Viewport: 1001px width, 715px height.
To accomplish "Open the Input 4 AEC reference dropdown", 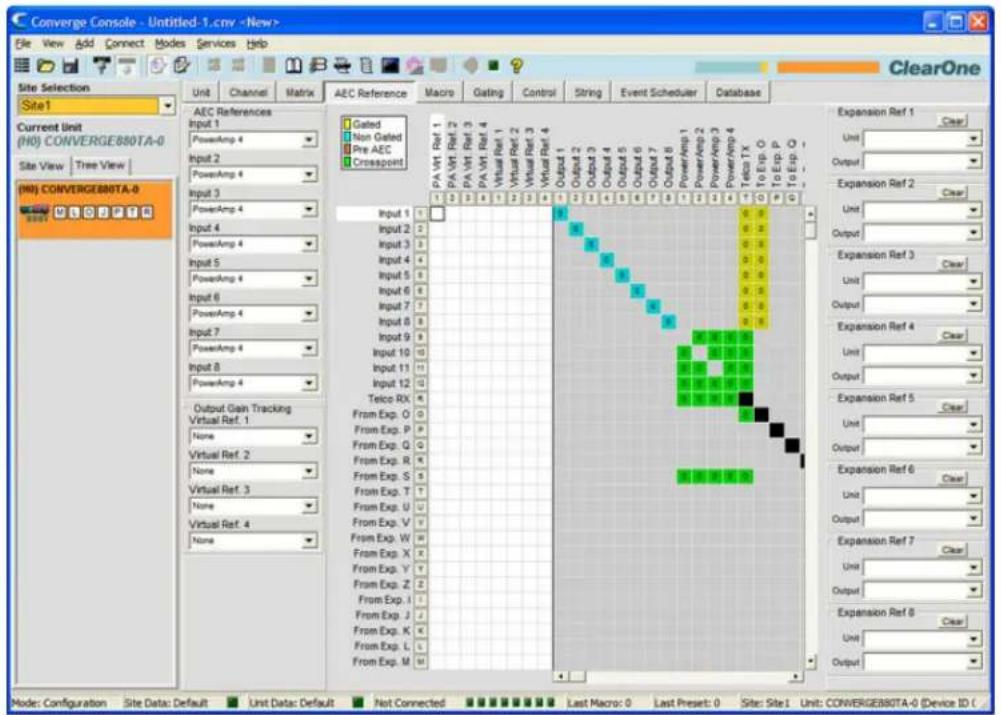I will coord(309,244).
